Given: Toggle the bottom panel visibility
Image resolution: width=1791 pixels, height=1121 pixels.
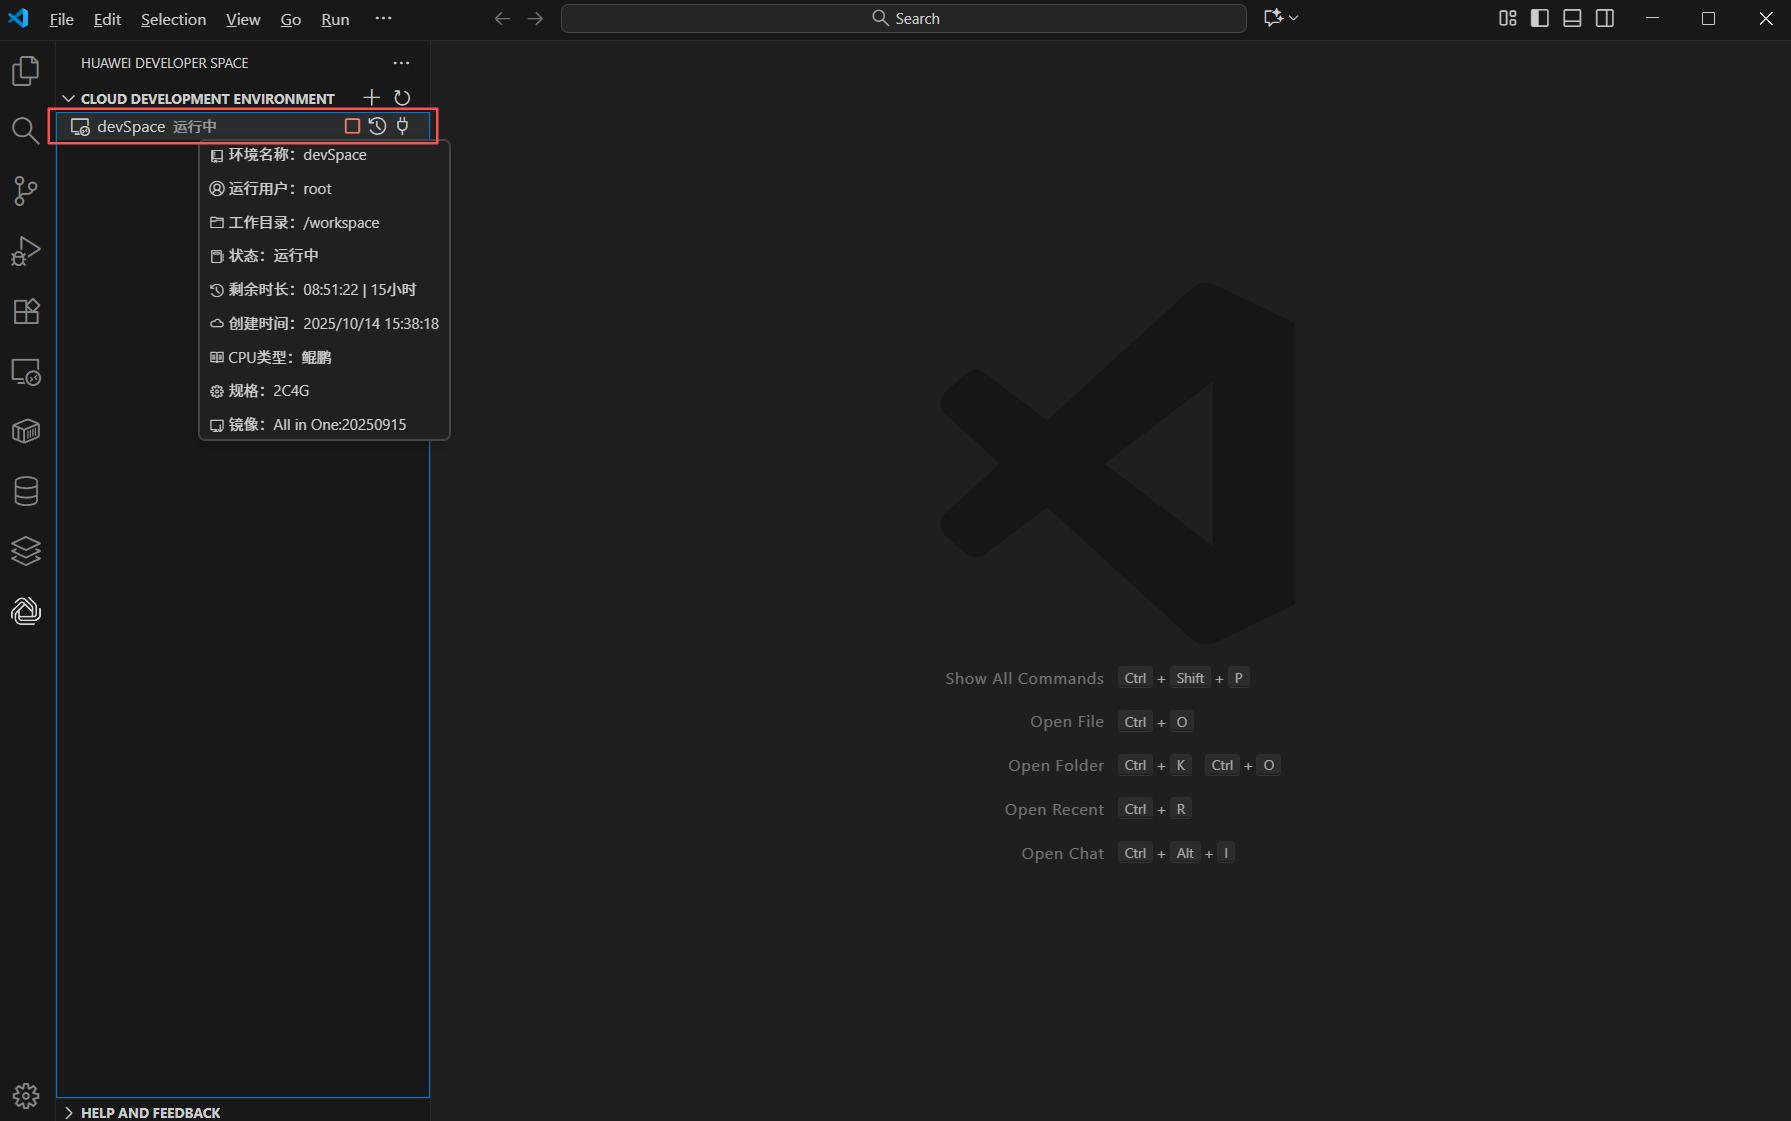Looking at the screenshot, I should coord(1572,18).
